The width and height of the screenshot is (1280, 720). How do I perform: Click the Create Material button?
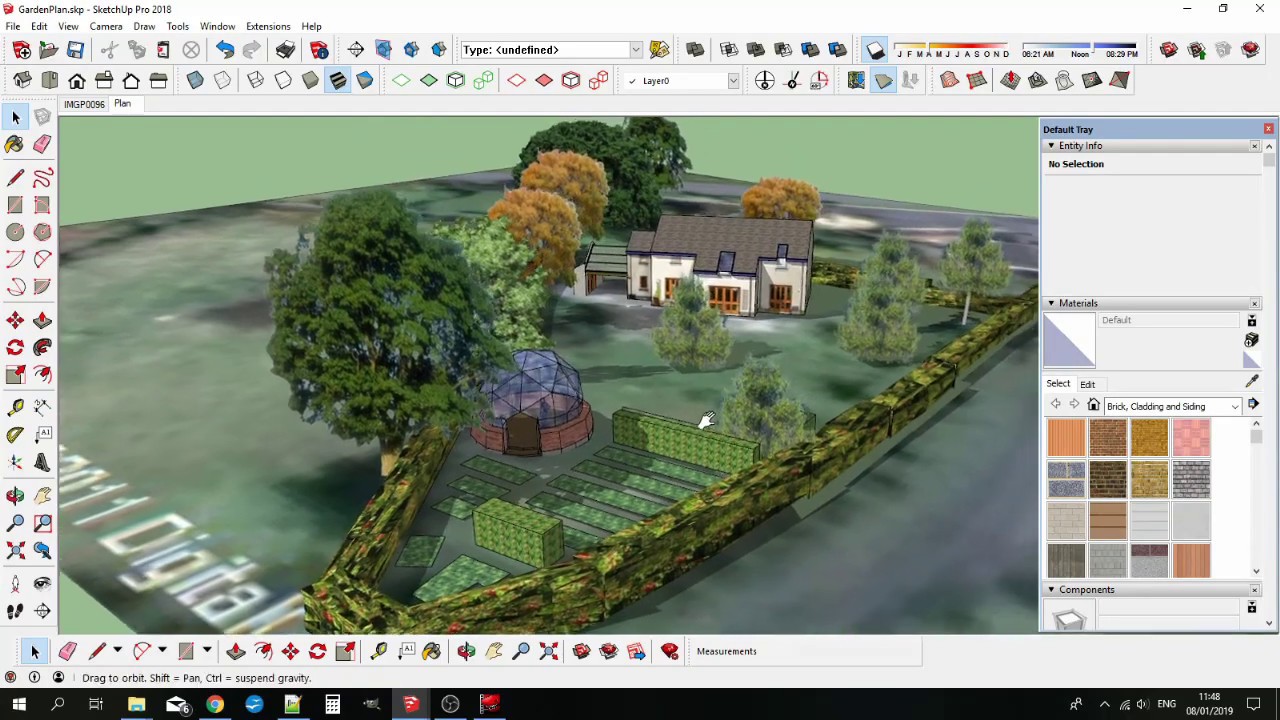(1251, 341)
